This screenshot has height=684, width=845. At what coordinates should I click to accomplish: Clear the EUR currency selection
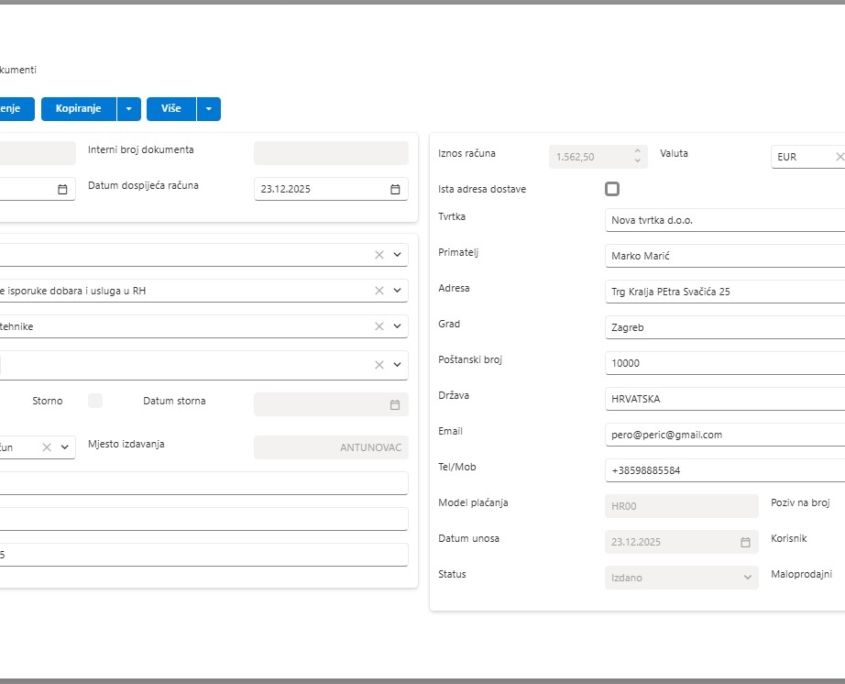point(839,157)
